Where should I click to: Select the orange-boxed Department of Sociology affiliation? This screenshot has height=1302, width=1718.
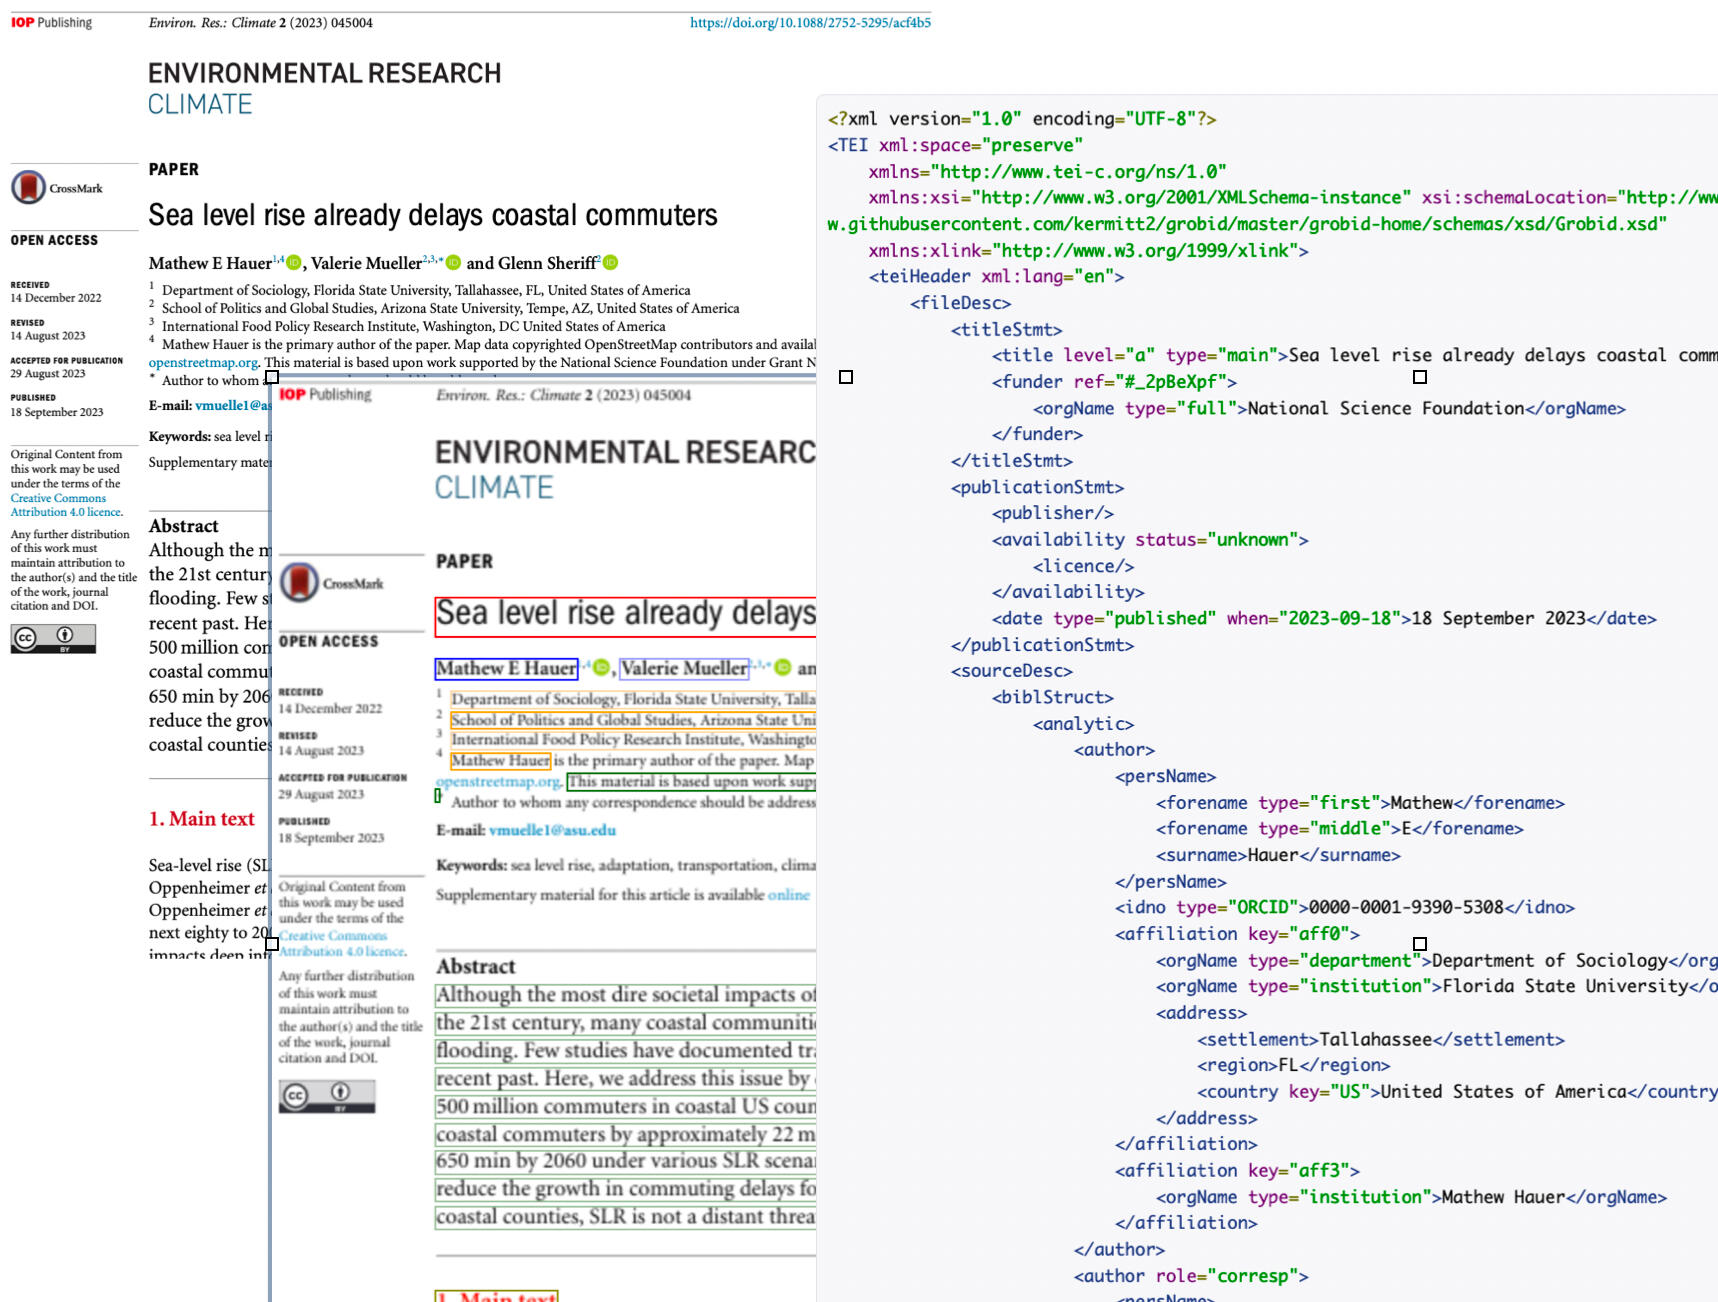tap(632, 699)
